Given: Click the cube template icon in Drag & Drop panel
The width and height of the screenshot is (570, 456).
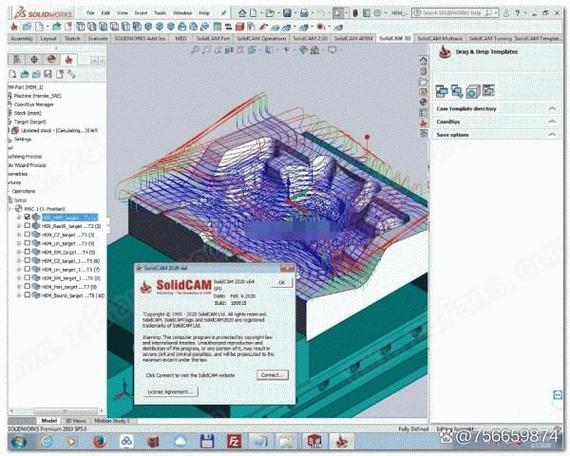Looking at the screenshot, I should [473, 91].
